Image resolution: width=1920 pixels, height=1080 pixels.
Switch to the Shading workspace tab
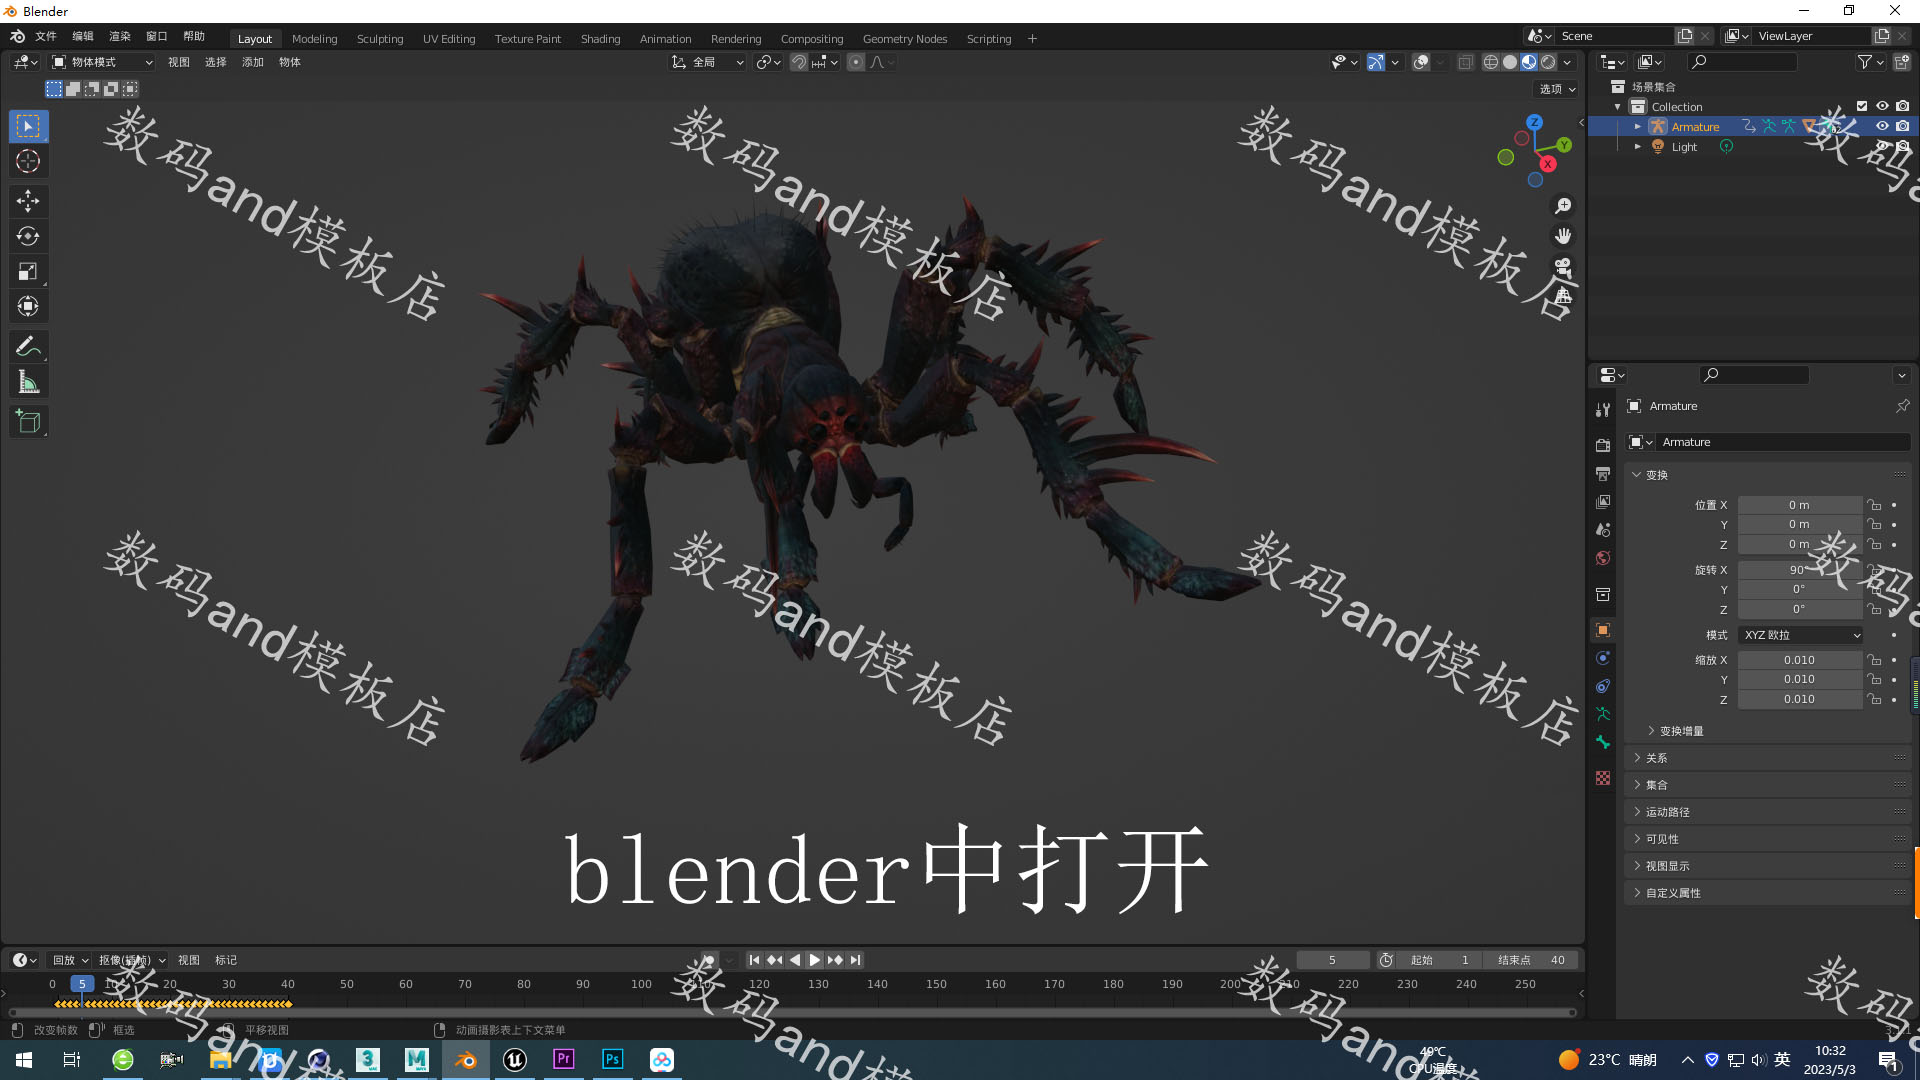[600, 39]
